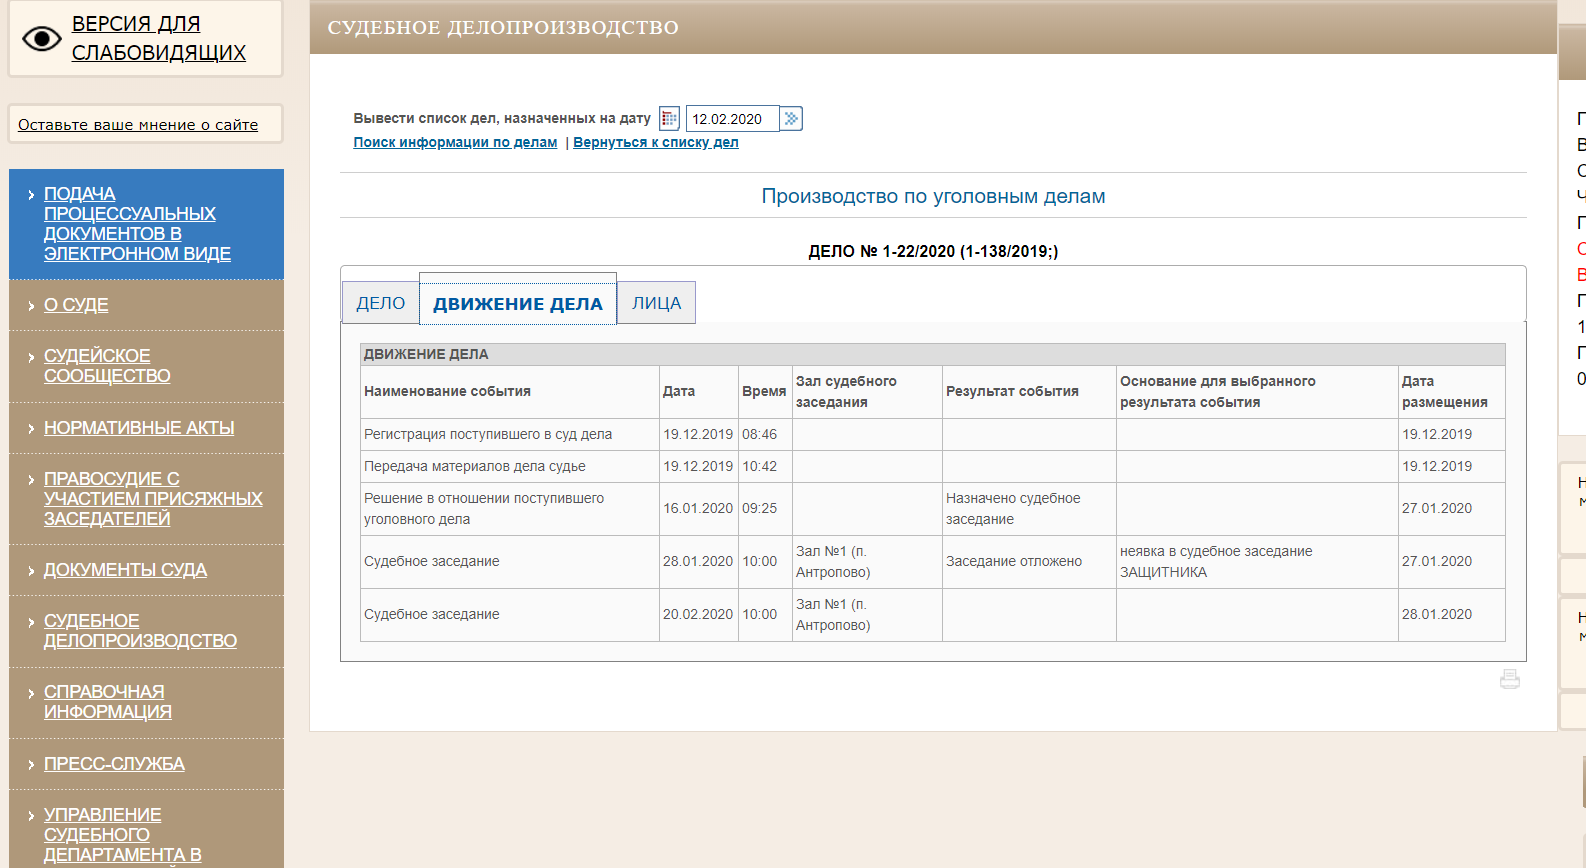This screenshot has width=1586, height=868.
Task: Click the eye icon for visually impaired version
Action: [x=42, y=39]
